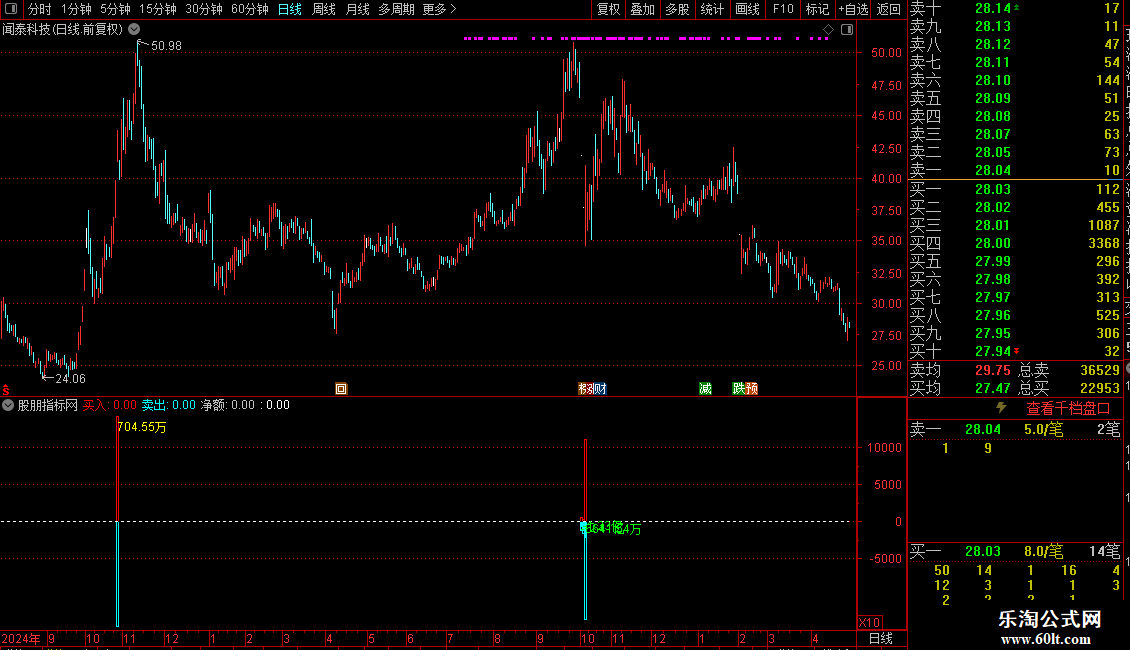Click 买均 average value 27.47
Image resolution: width=1130 pixels, height=650 pixels.
point(993,388)
